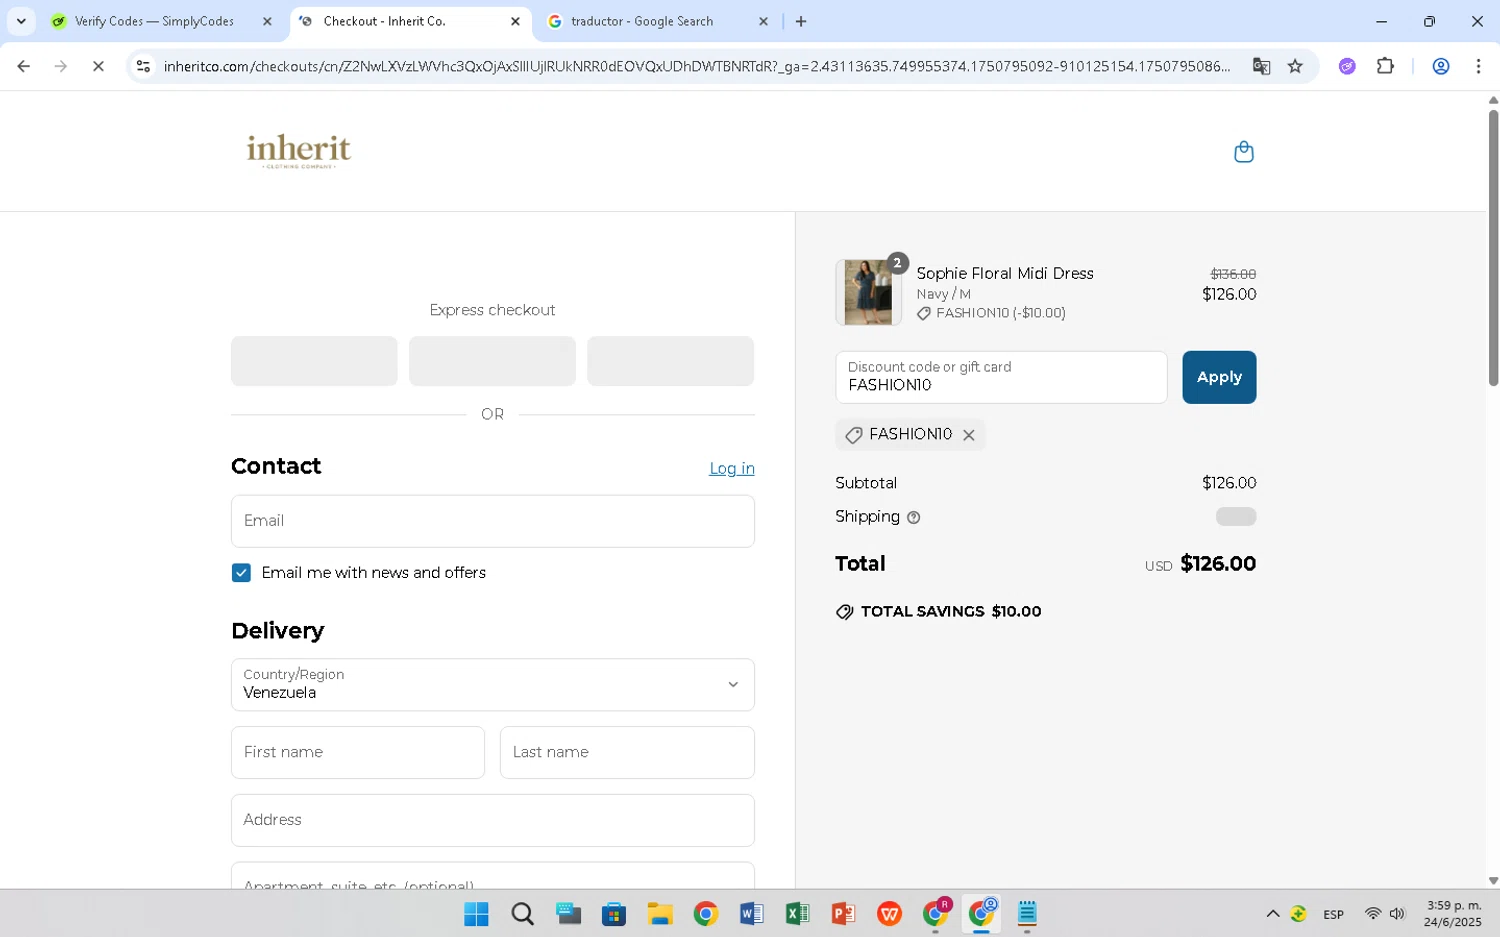
Task: Click the purple SimplyCodes extension icon
Action: 1347,66
